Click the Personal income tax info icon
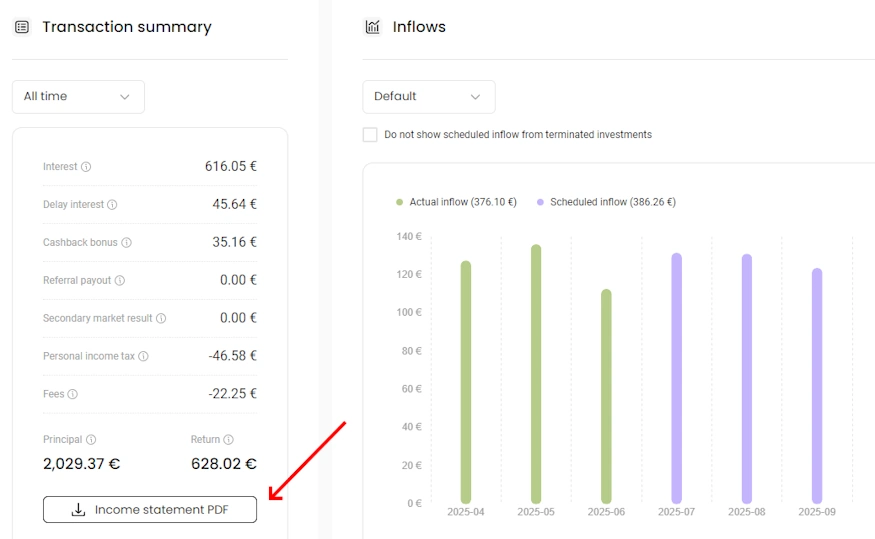The image size is (875, 539). click(143, 357)
